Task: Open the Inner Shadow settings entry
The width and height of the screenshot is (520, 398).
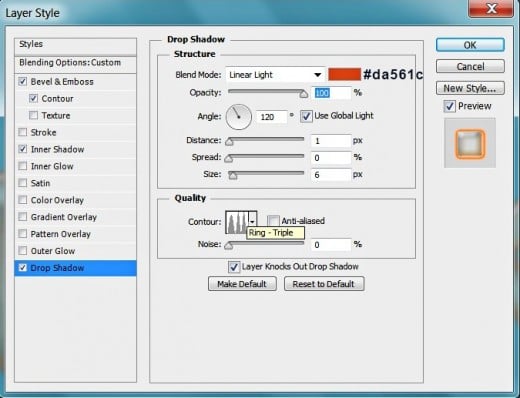Action: coord(57,149)
